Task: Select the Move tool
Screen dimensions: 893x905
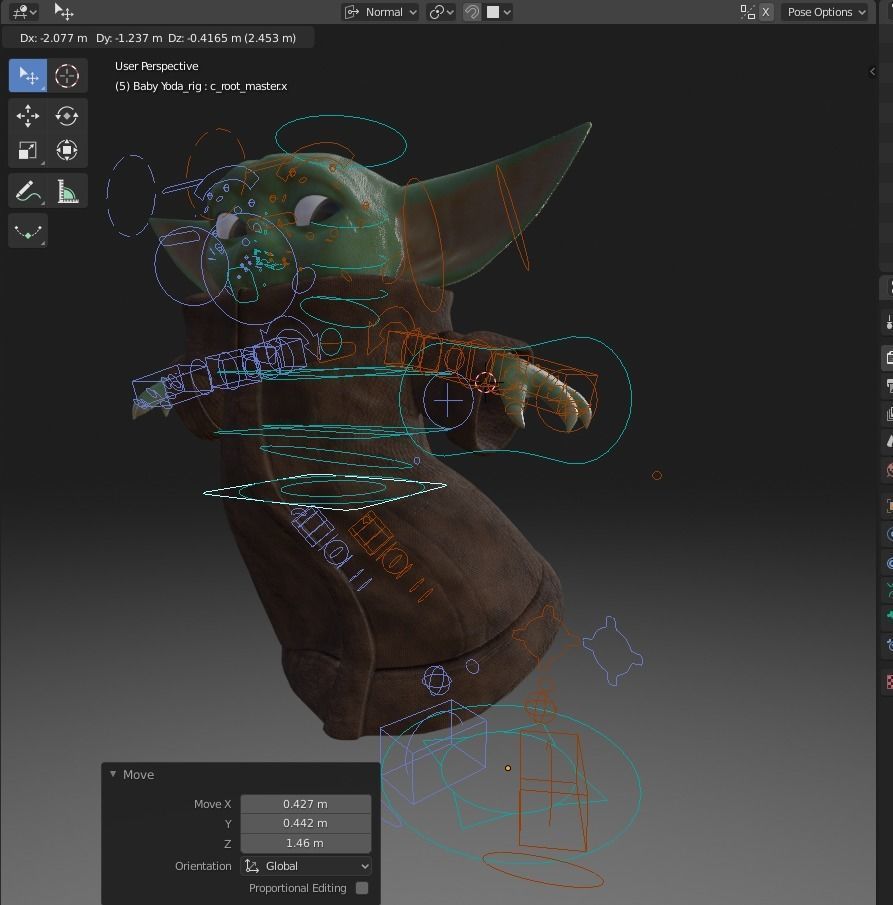Action: tap(28, 116)
